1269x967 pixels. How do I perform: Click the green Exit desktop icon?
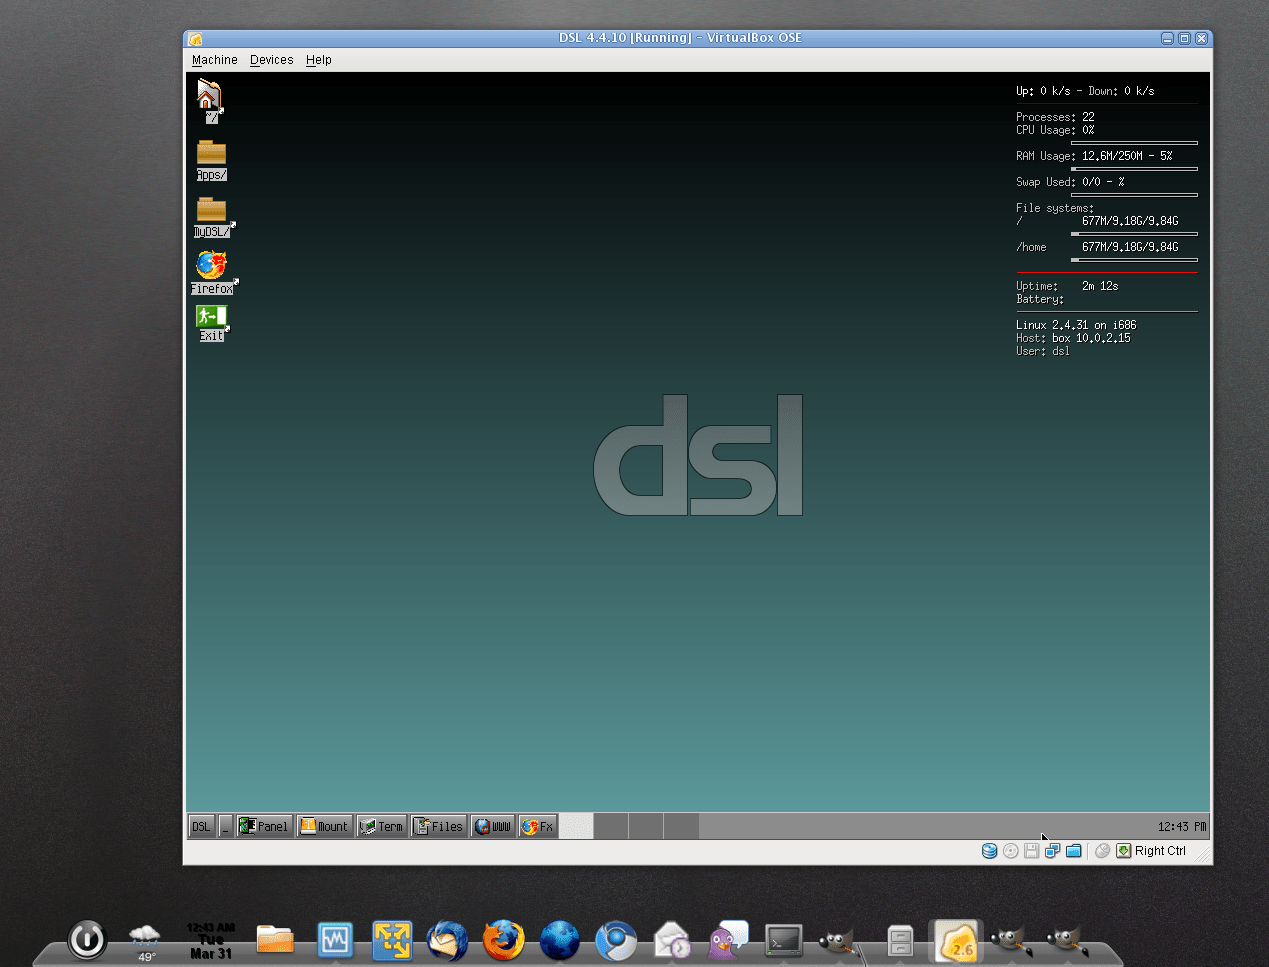[x=211, y=323]
